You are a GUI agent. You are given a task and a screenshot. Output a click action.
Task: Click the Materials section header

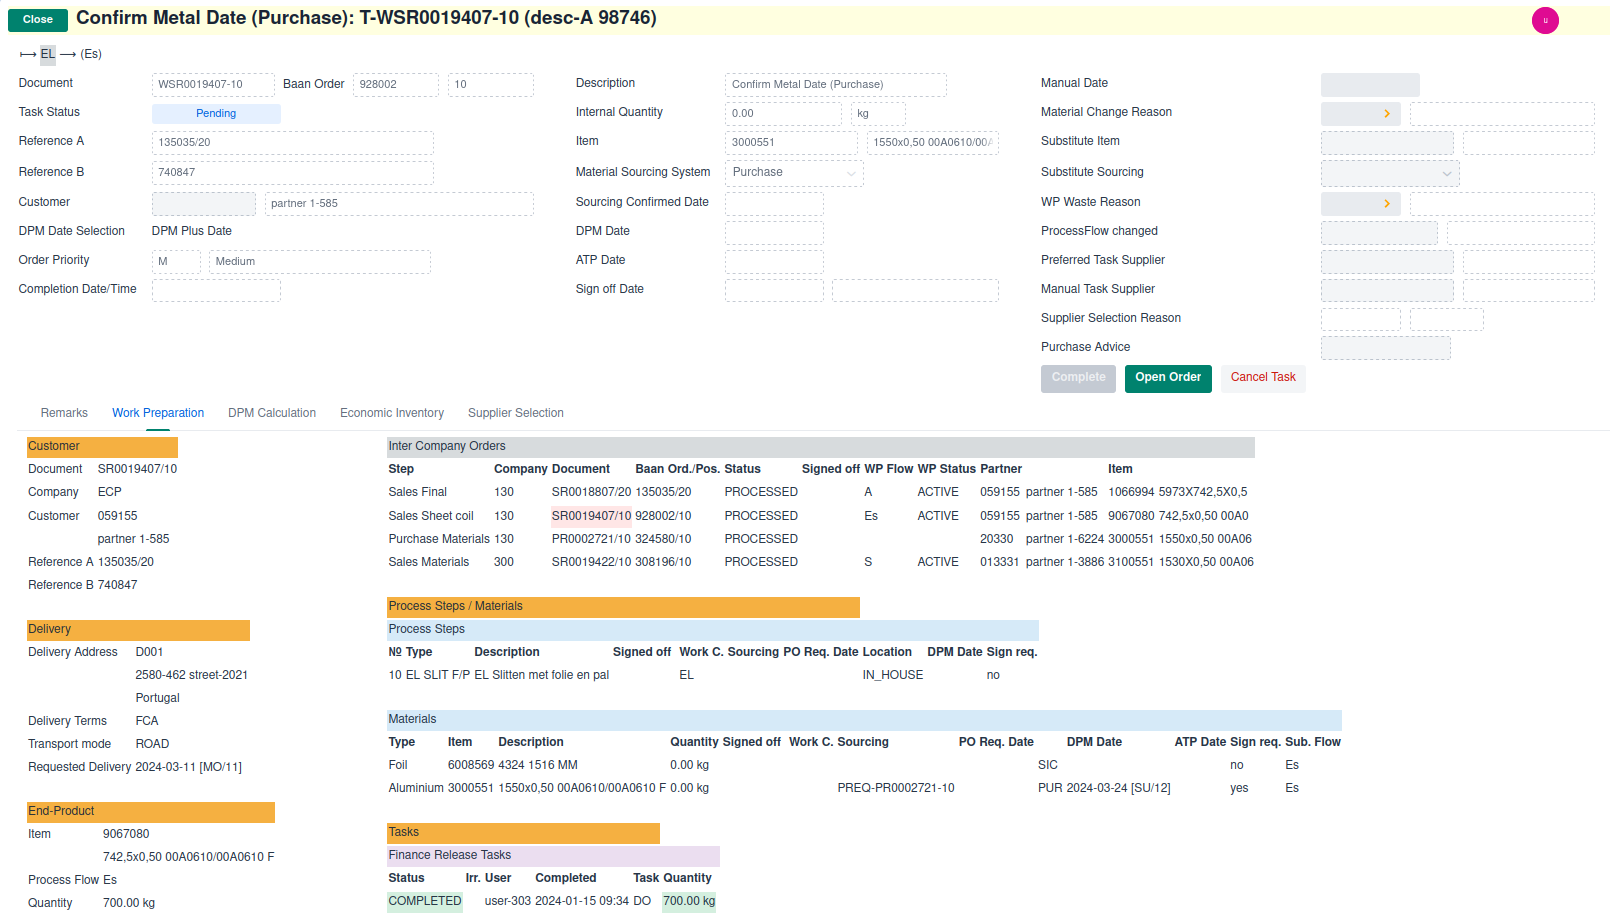[864, 720]
